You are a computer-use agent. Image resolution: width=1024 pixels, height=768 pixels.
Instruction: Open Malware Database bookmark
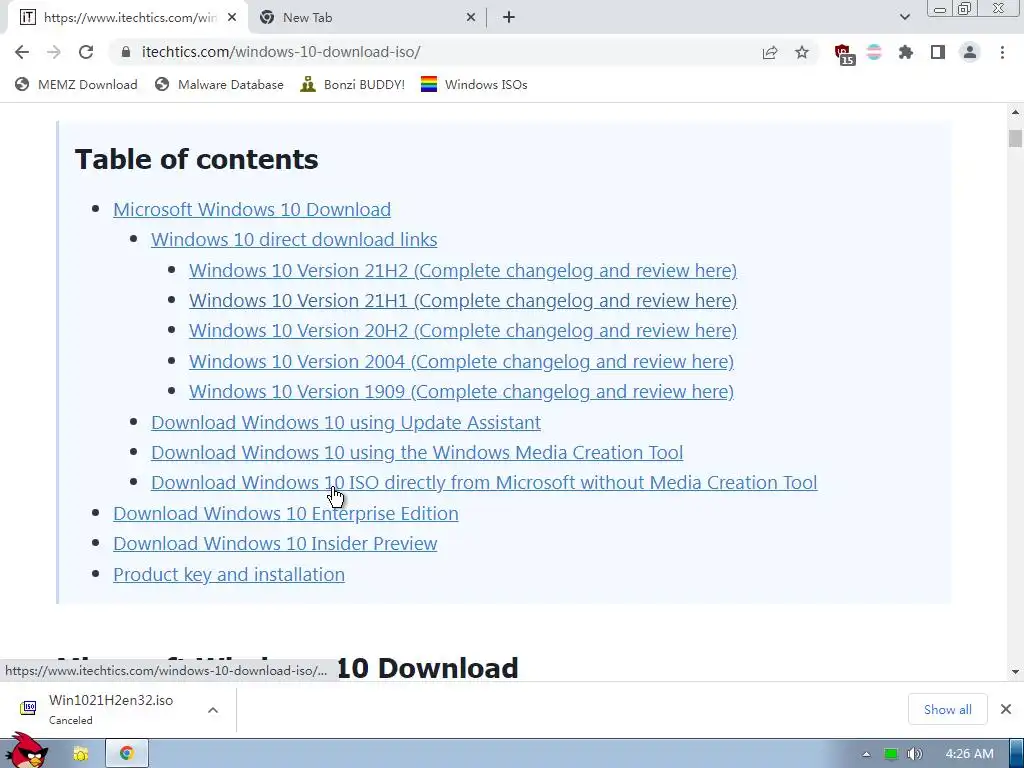pos(219,84)
